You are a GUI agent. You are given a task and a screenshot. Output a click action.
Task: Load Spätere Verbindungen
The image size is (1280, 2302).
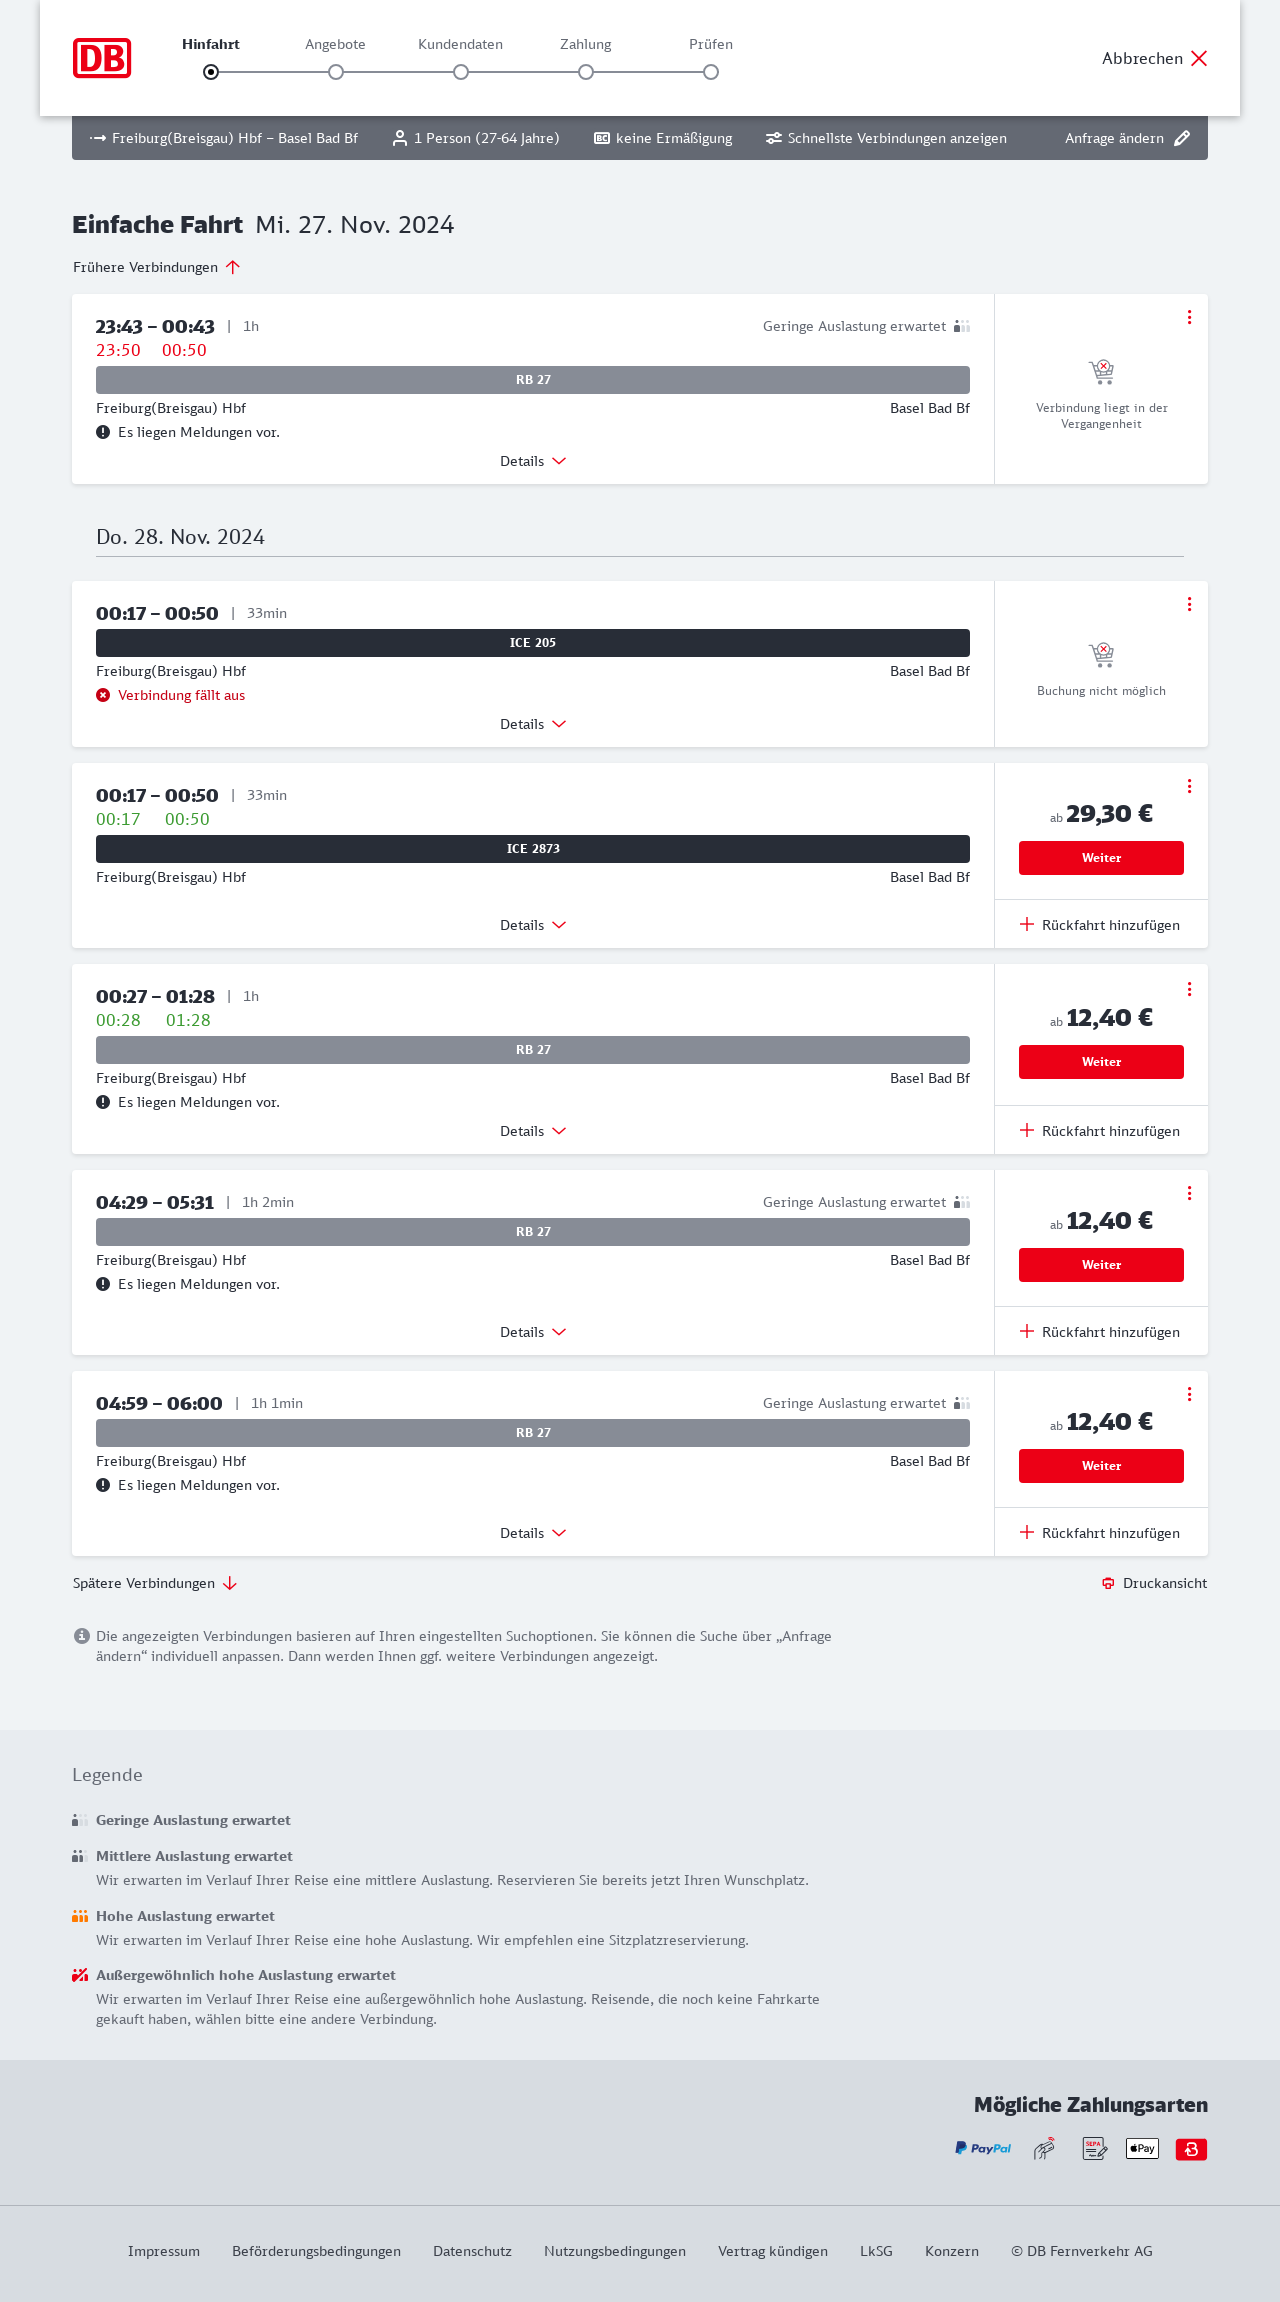click(x=154, y=1583)
